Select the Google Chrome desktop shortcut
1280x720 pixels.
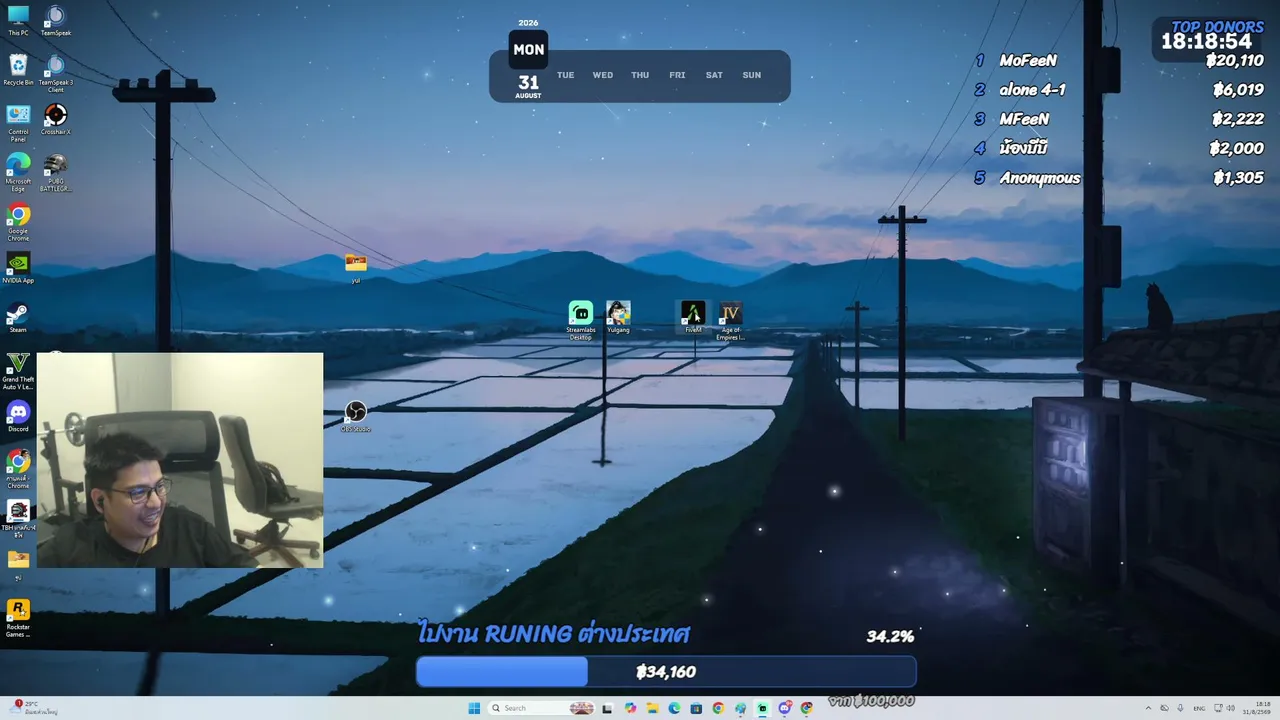[18, 221]
